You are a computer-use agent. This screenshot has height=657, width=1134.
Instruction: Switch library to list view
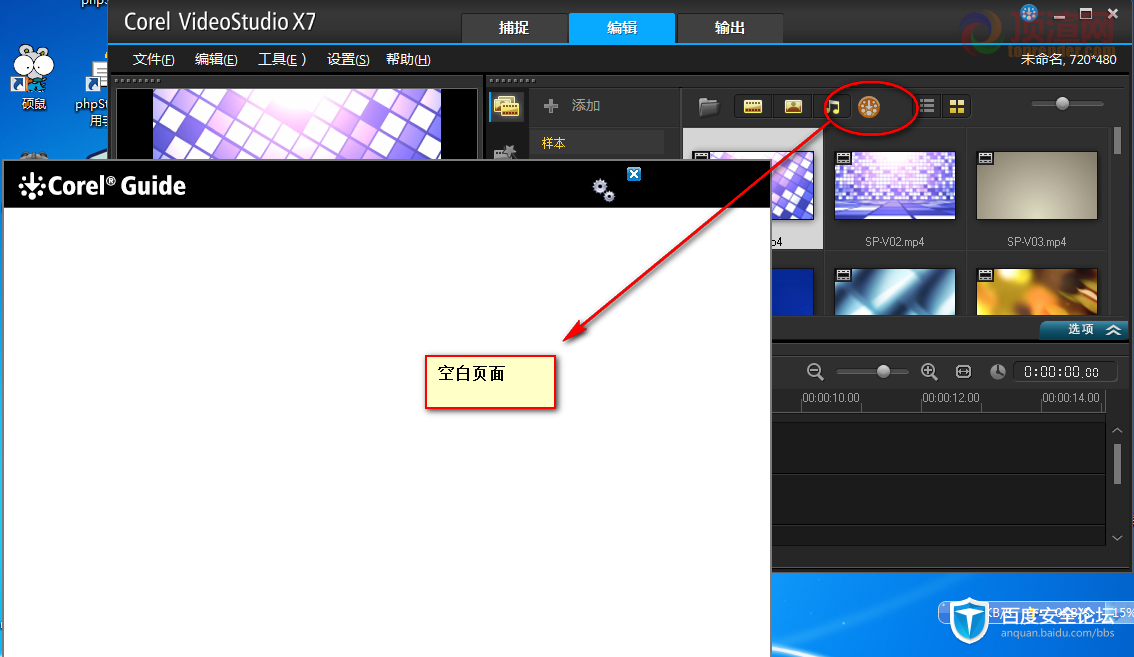click(x=927, y=107)
